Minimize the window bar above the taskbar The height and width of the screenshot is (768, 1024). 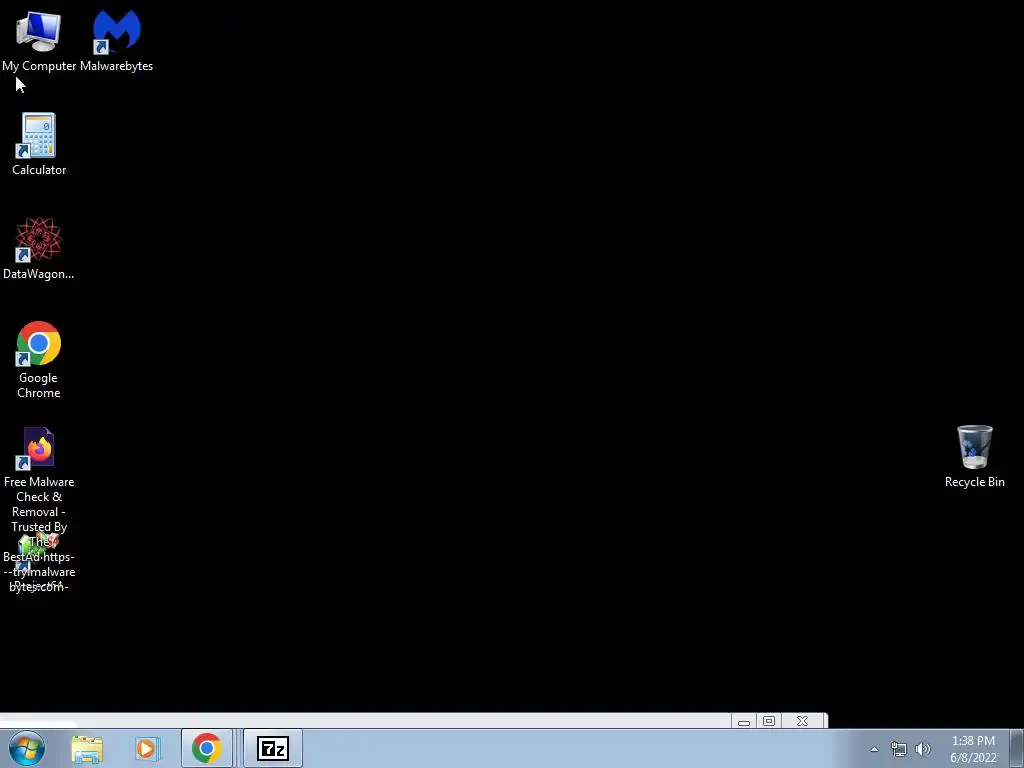tap(744, 722)
